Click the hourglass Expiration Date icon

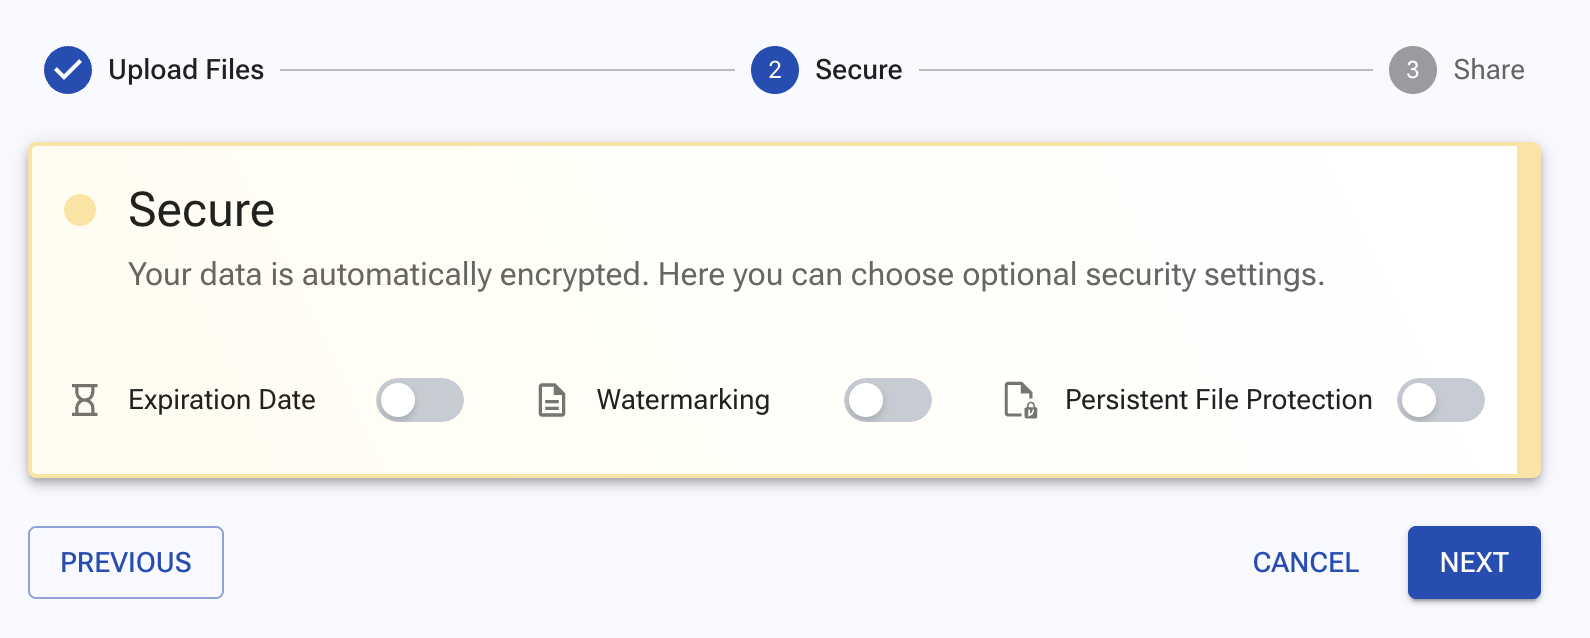coord(84,400)
